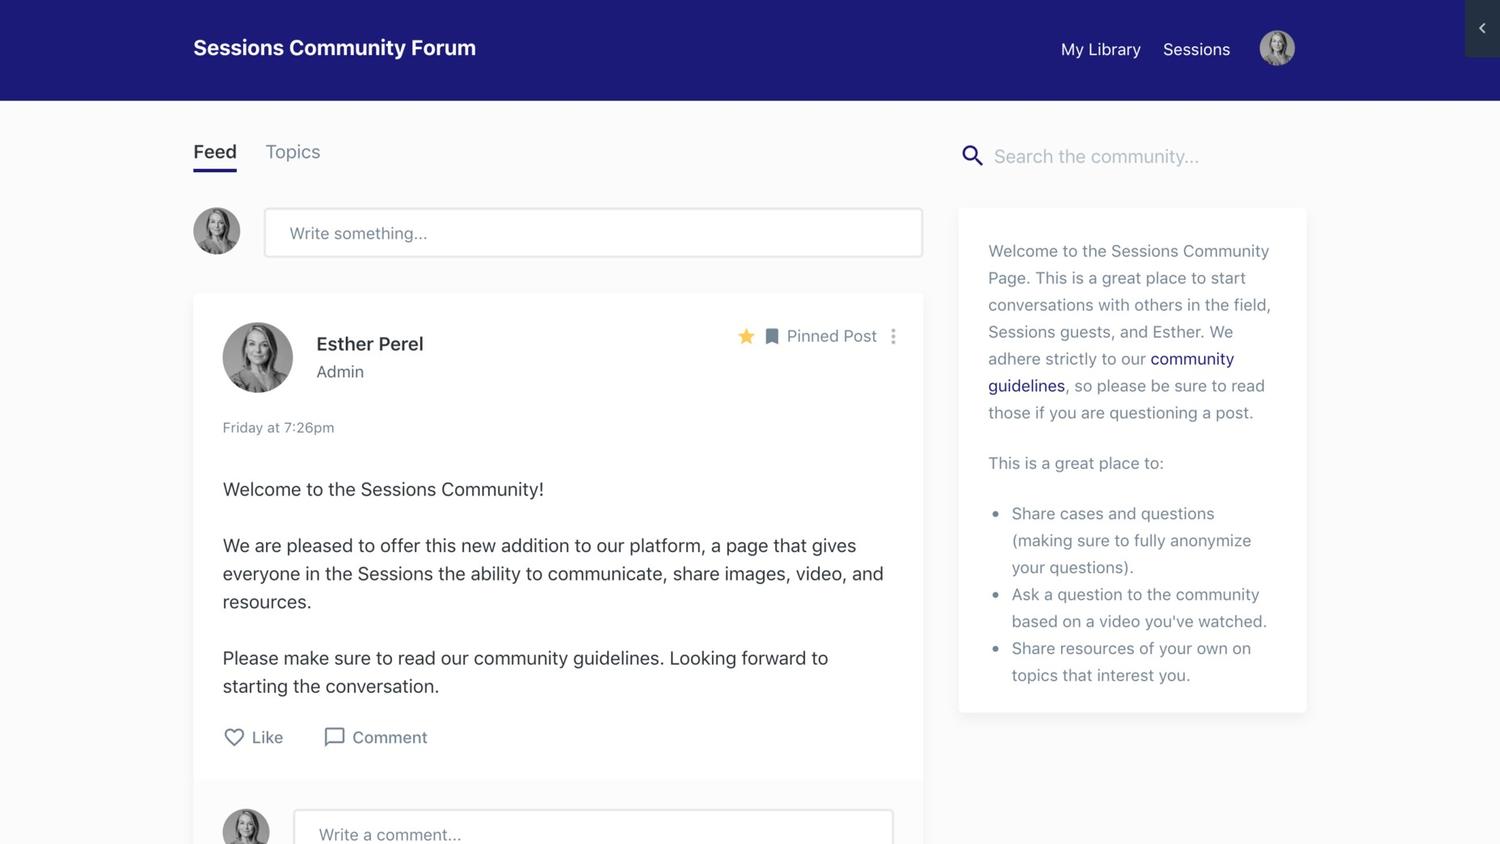Image resolution: width=1500 pixels, height=844 pixels.
Task: Click Esther Perel's post avatar
Action: click(x=258, y=357)
